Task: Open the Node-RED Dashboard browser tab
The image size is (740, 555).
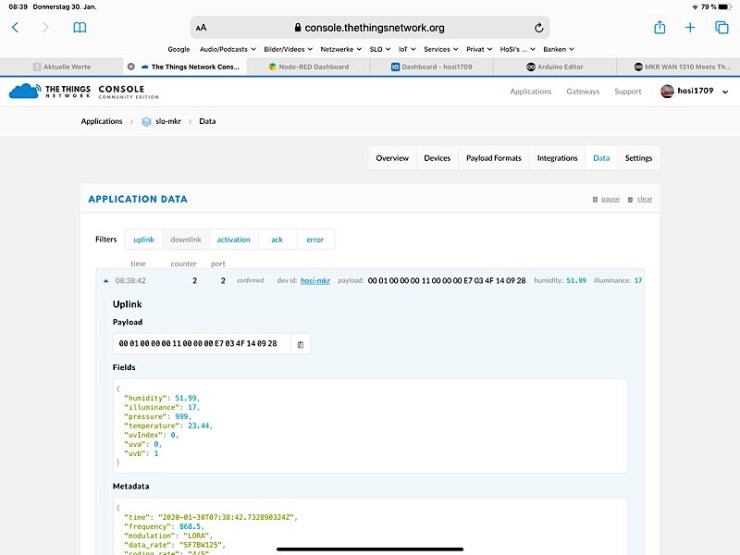Action: coord(309,67)
